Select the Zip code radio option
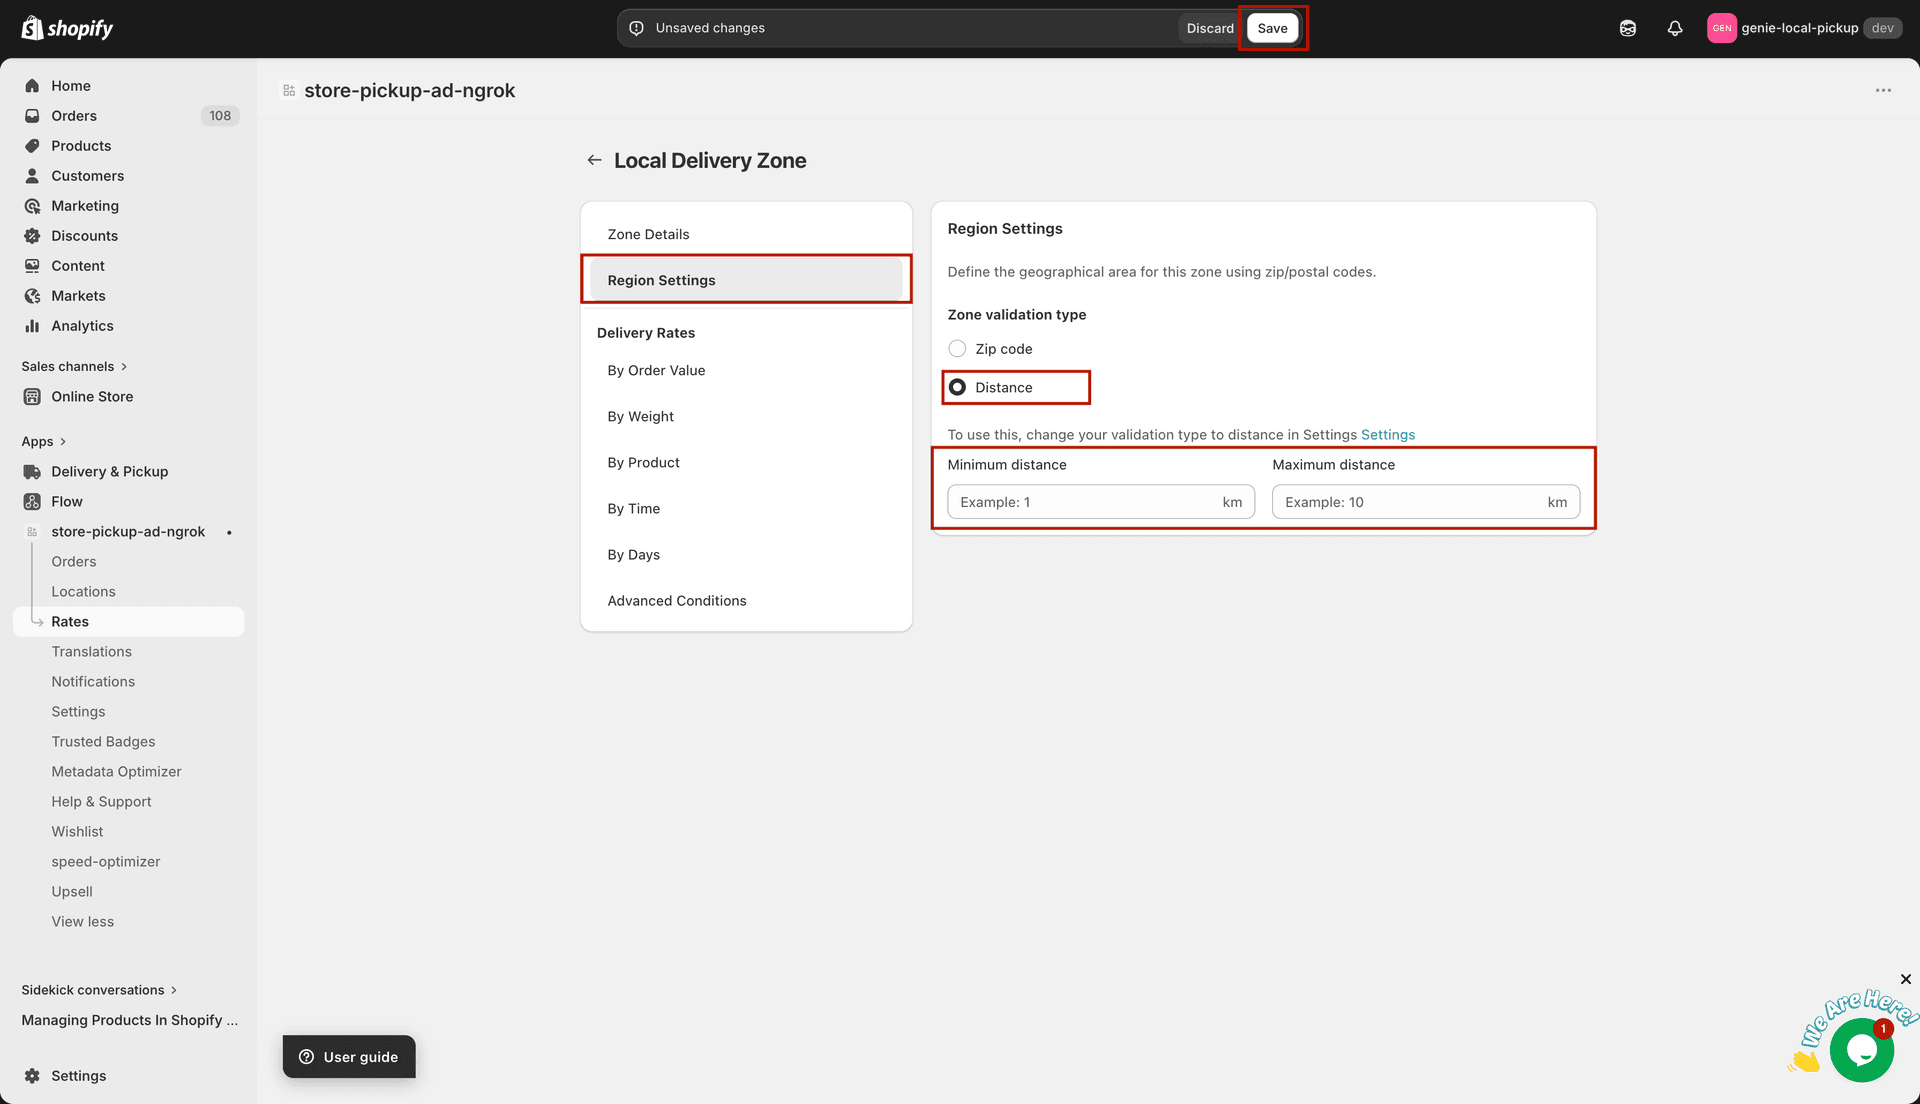 click(957, 349)
